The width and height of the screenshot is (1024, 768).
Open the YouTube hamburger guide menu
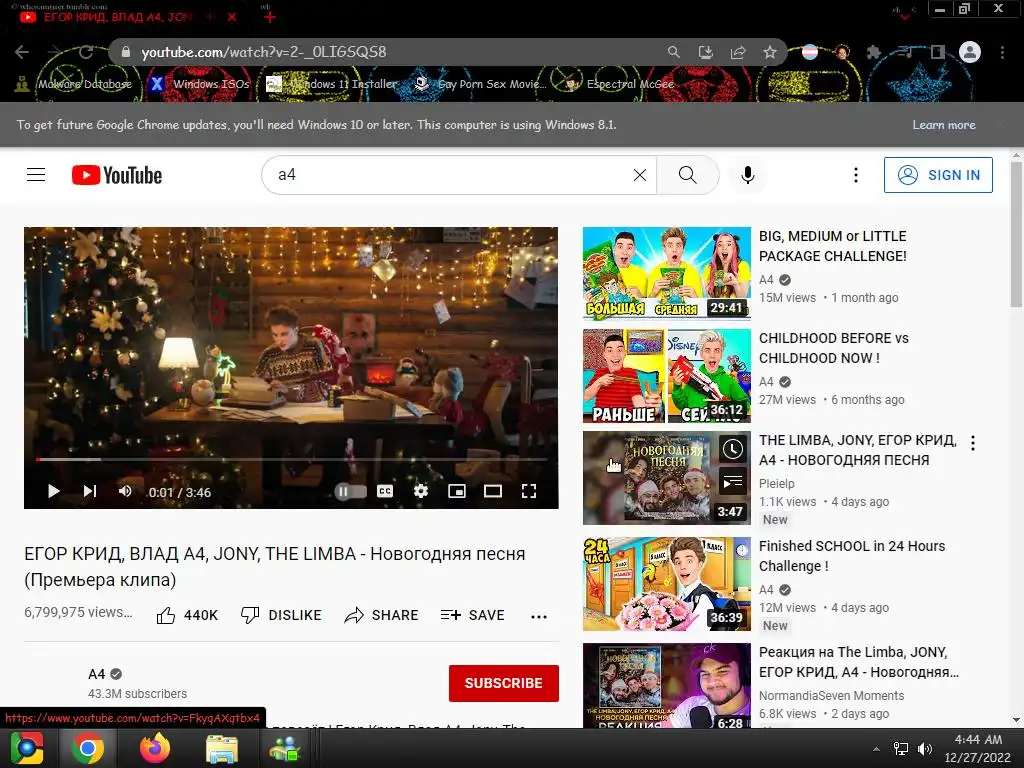click(x=36, y=175)
